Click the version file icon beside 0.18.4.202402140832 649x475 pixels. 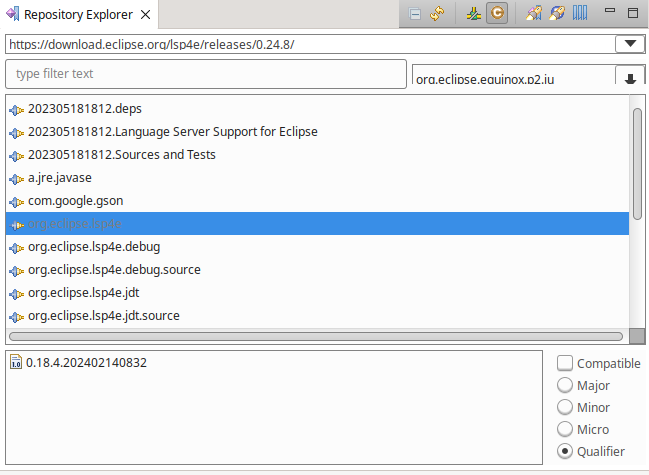coord(16,362)
